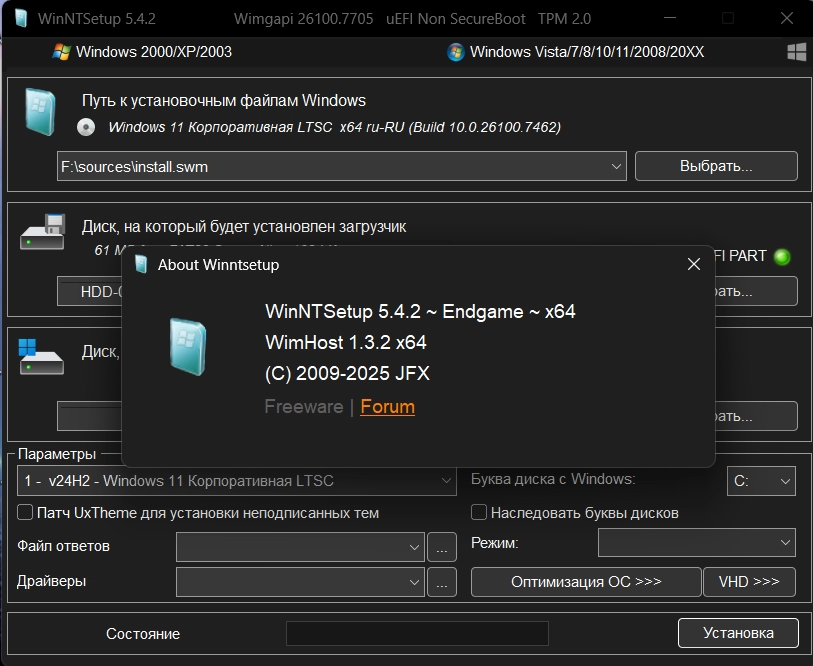813x666 pixels.
Task: Click the TPM 2.0 title bar text
Action: (x=564, y=19)
